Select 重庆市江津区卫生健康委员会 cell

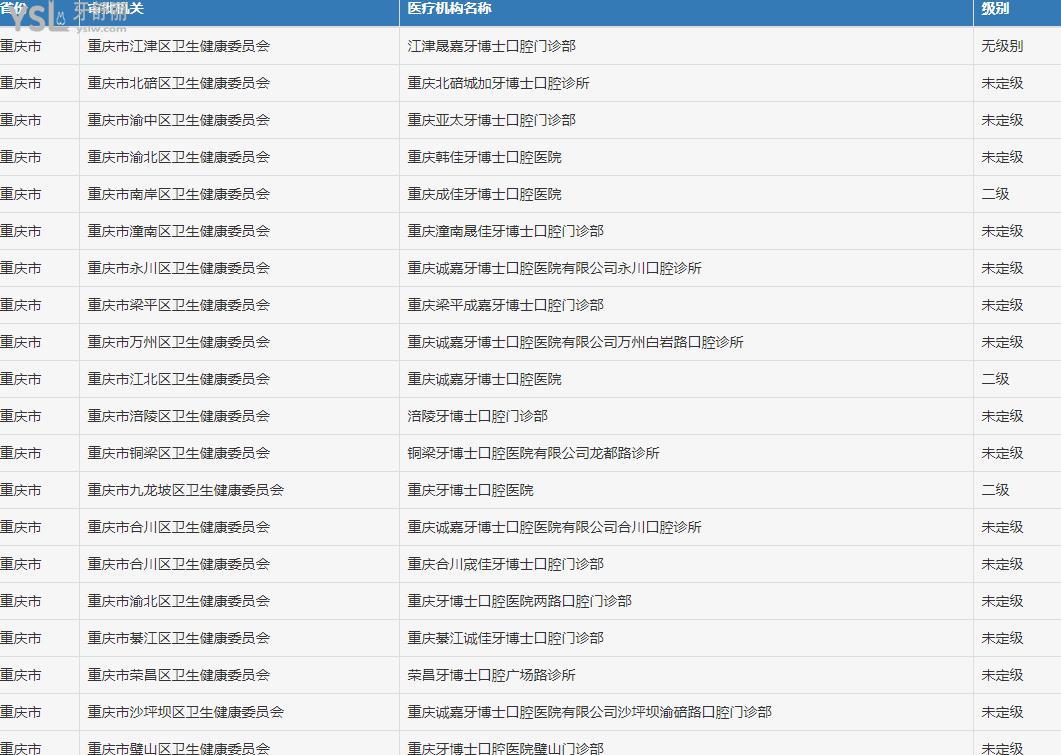[x=179, y=46]
